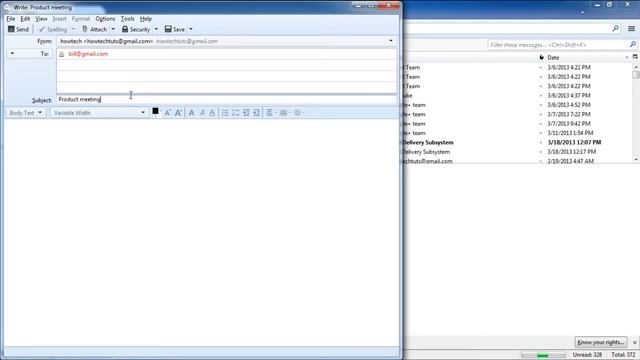Open Security options with the padlock button

(136, 29)
